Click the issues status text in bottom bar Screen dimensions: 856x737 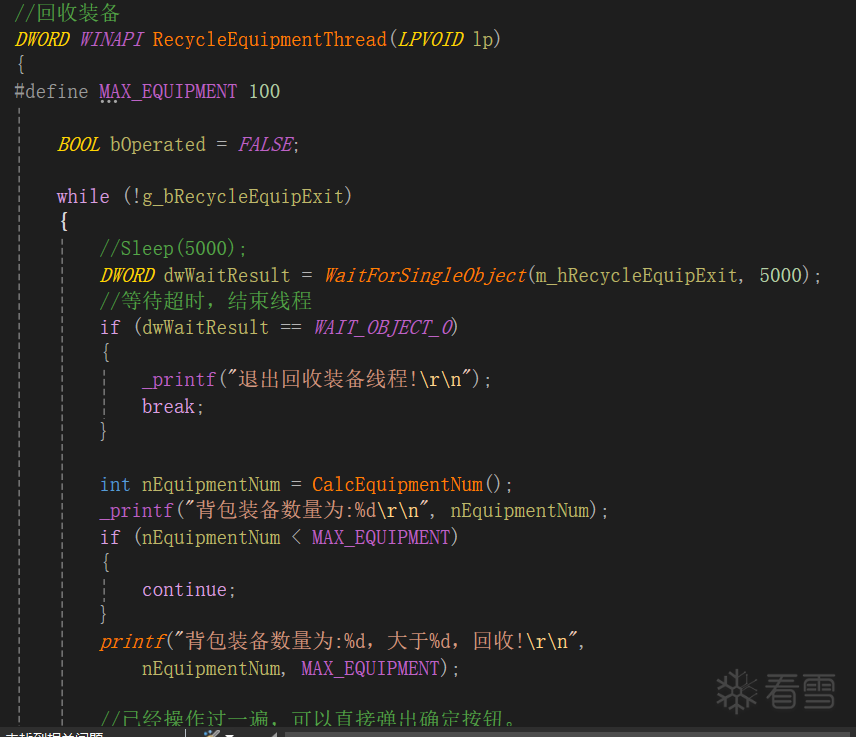tap(54, 733)
